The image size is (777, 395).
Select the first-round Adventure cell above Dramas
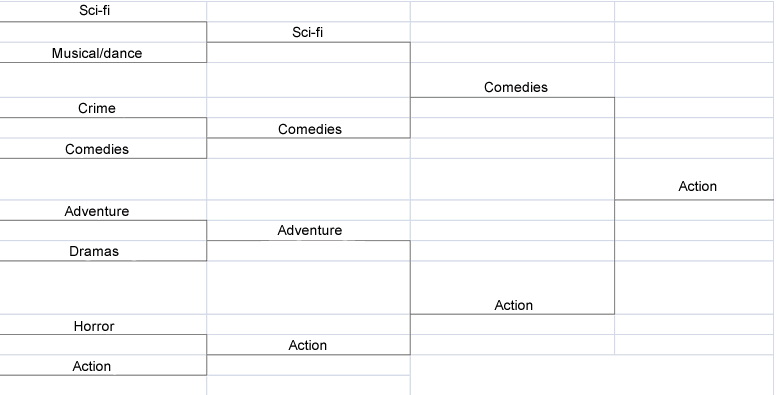103,210
